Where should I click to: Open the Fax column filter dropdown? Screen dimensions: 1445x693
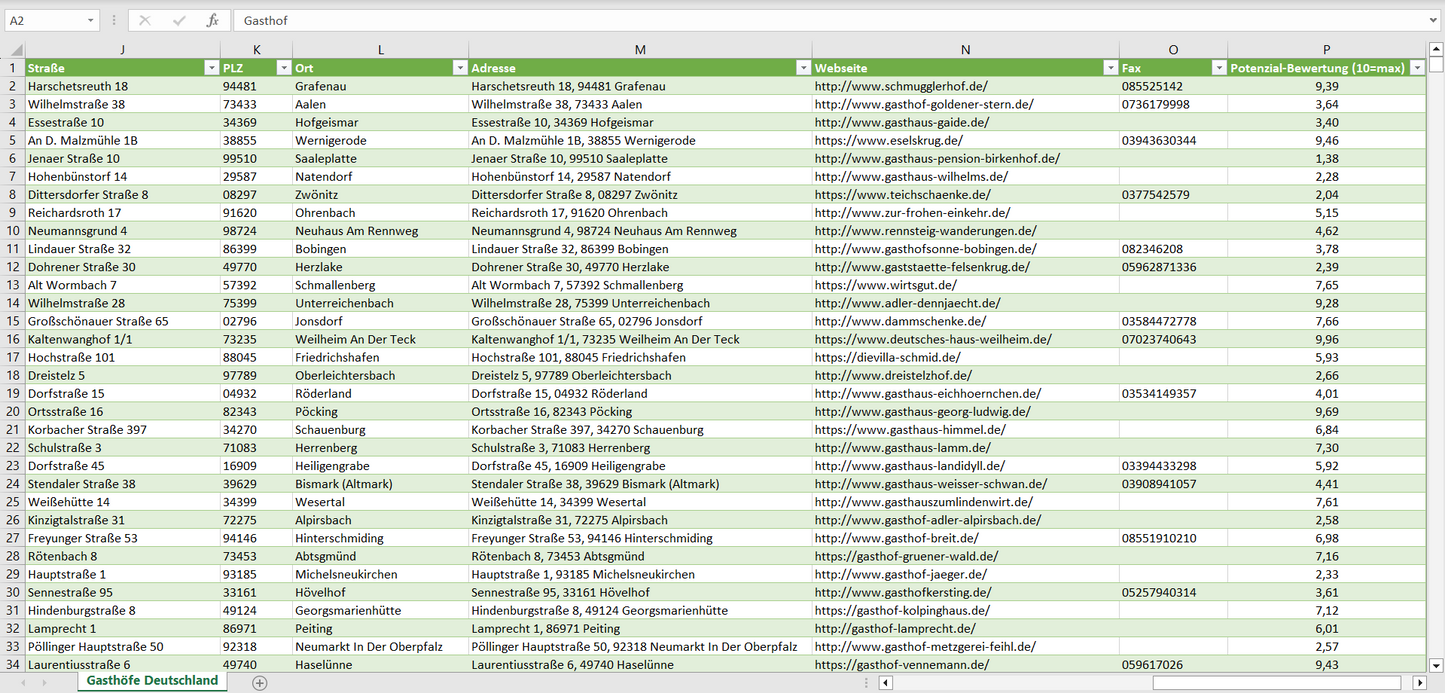click(x=1218, y=68)
